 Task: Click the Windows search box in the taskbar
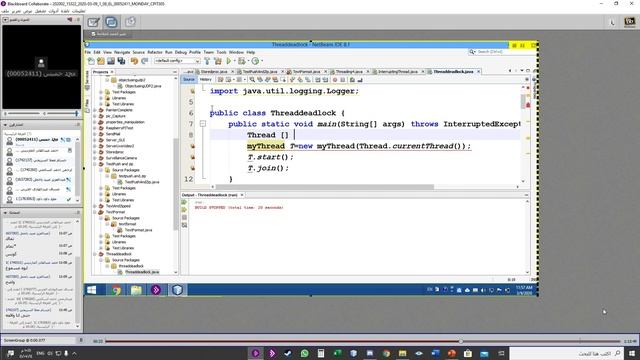tap(567, 353)
